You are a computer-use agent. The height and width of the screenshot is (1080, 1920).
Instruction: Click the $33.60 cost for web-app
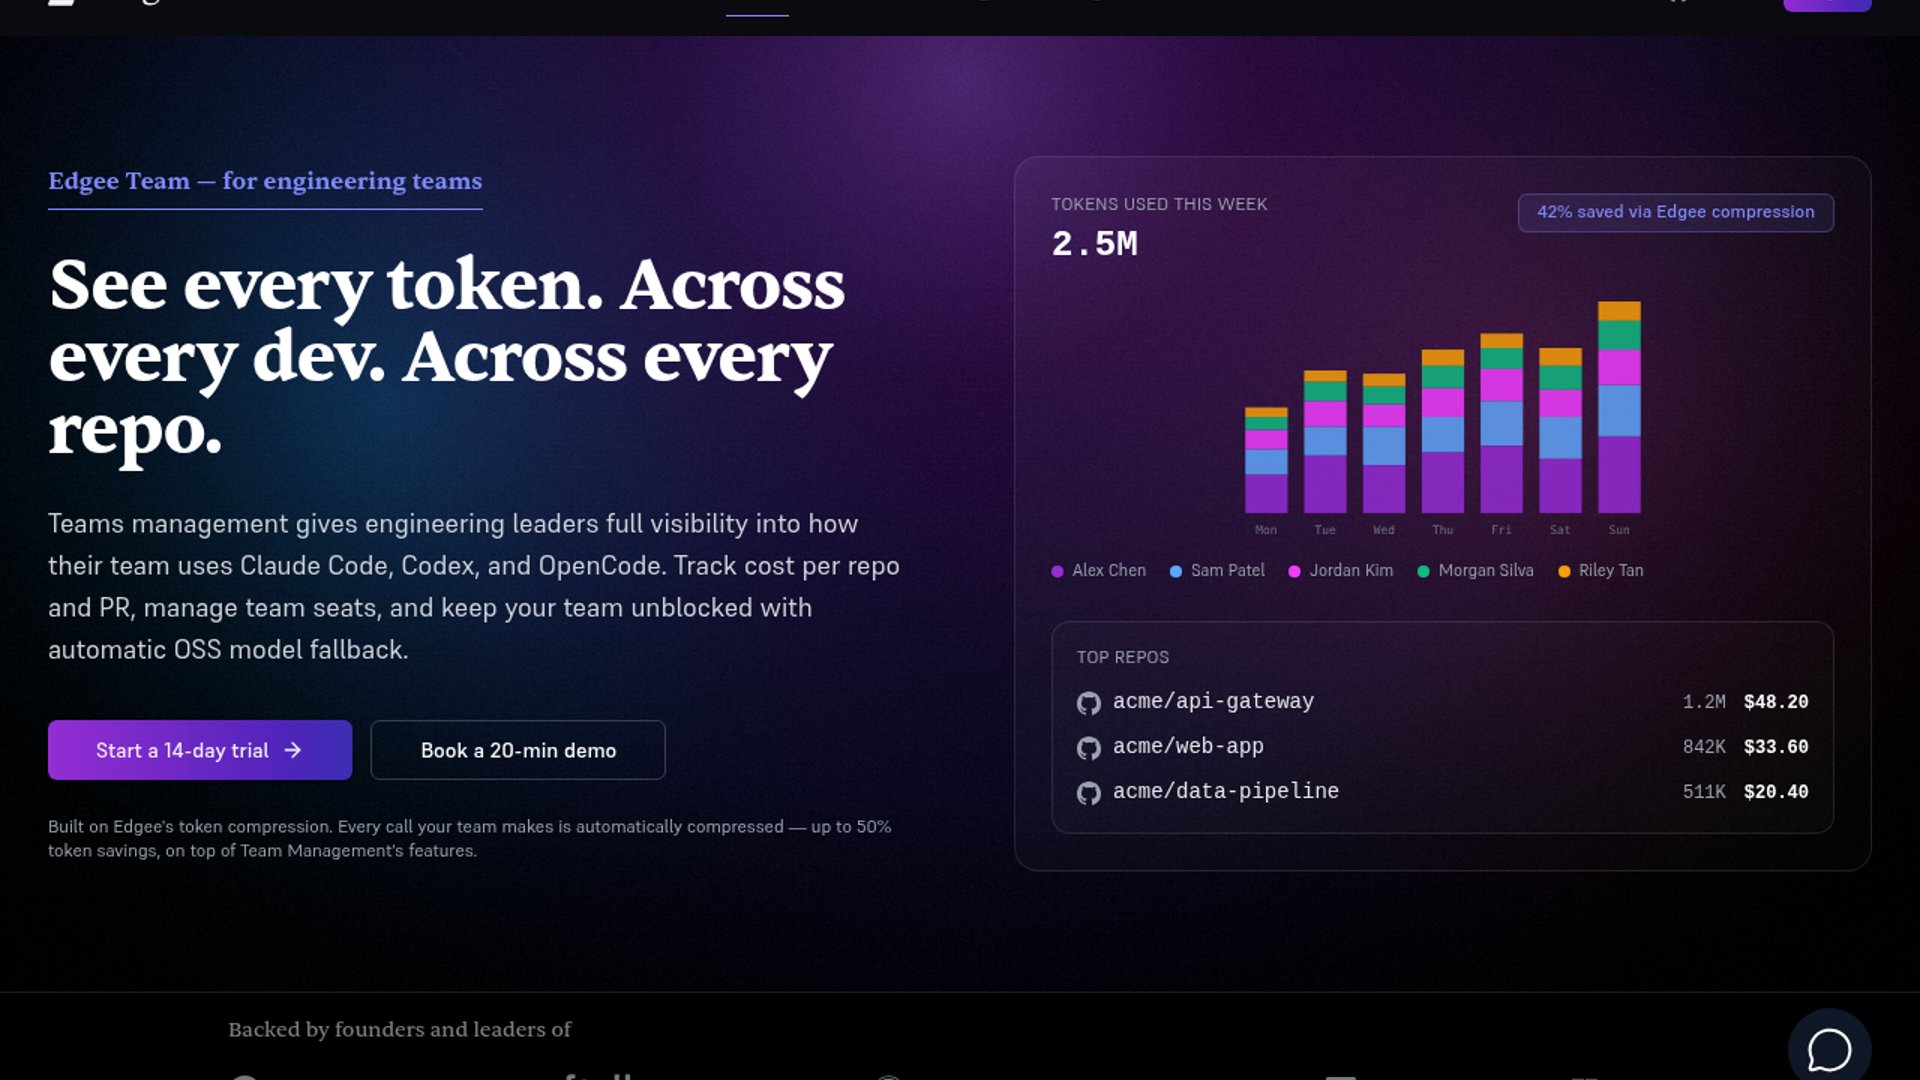tap(1775, 747)
